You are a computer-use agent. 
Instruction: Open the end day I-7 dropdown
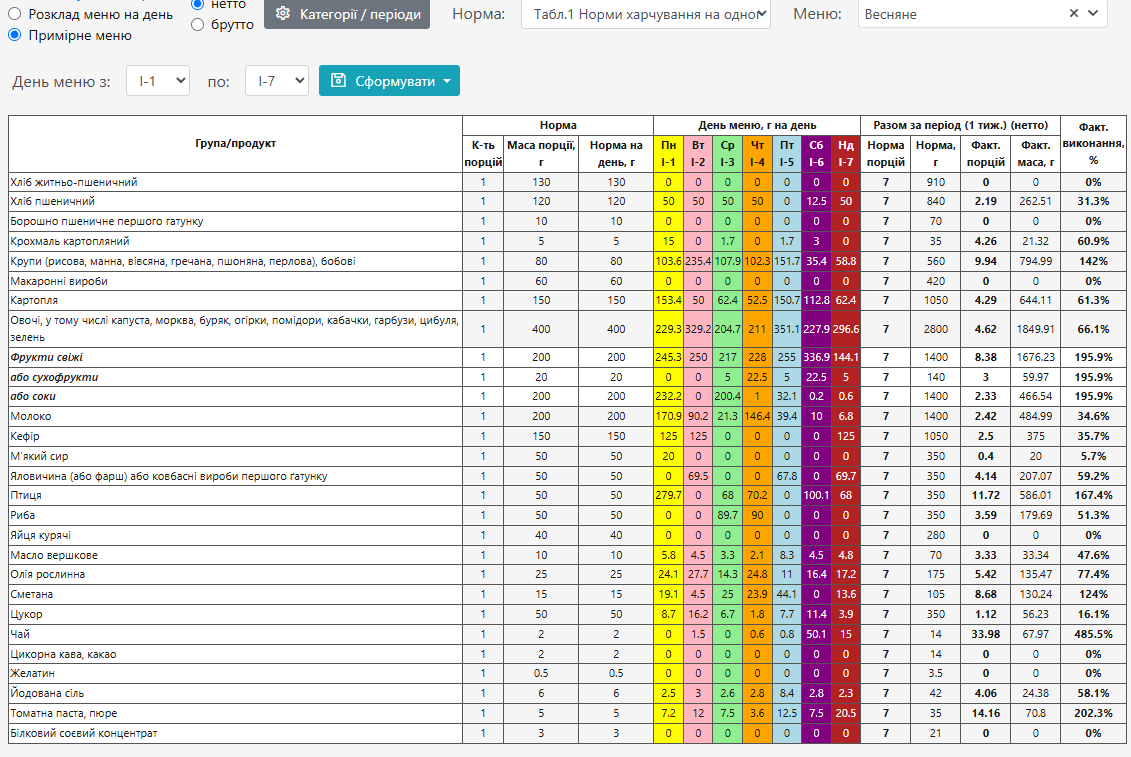tap(277, 81)
